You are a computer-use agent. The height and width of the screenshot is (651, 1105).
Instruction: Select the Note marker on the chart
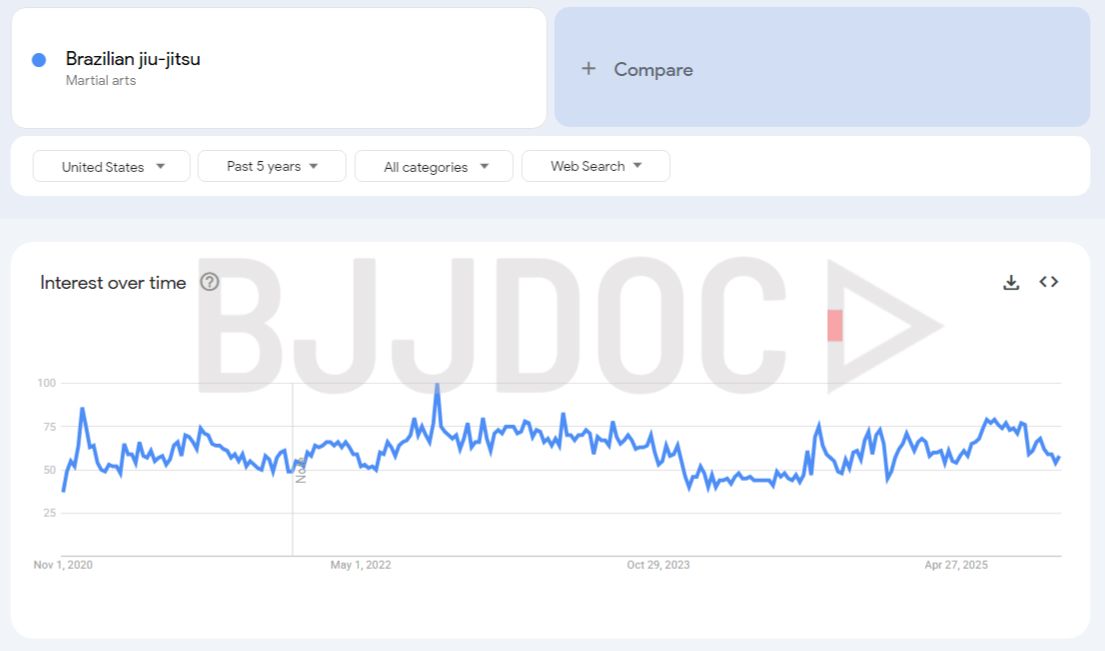pyautogui.click(x=299, y=470)
